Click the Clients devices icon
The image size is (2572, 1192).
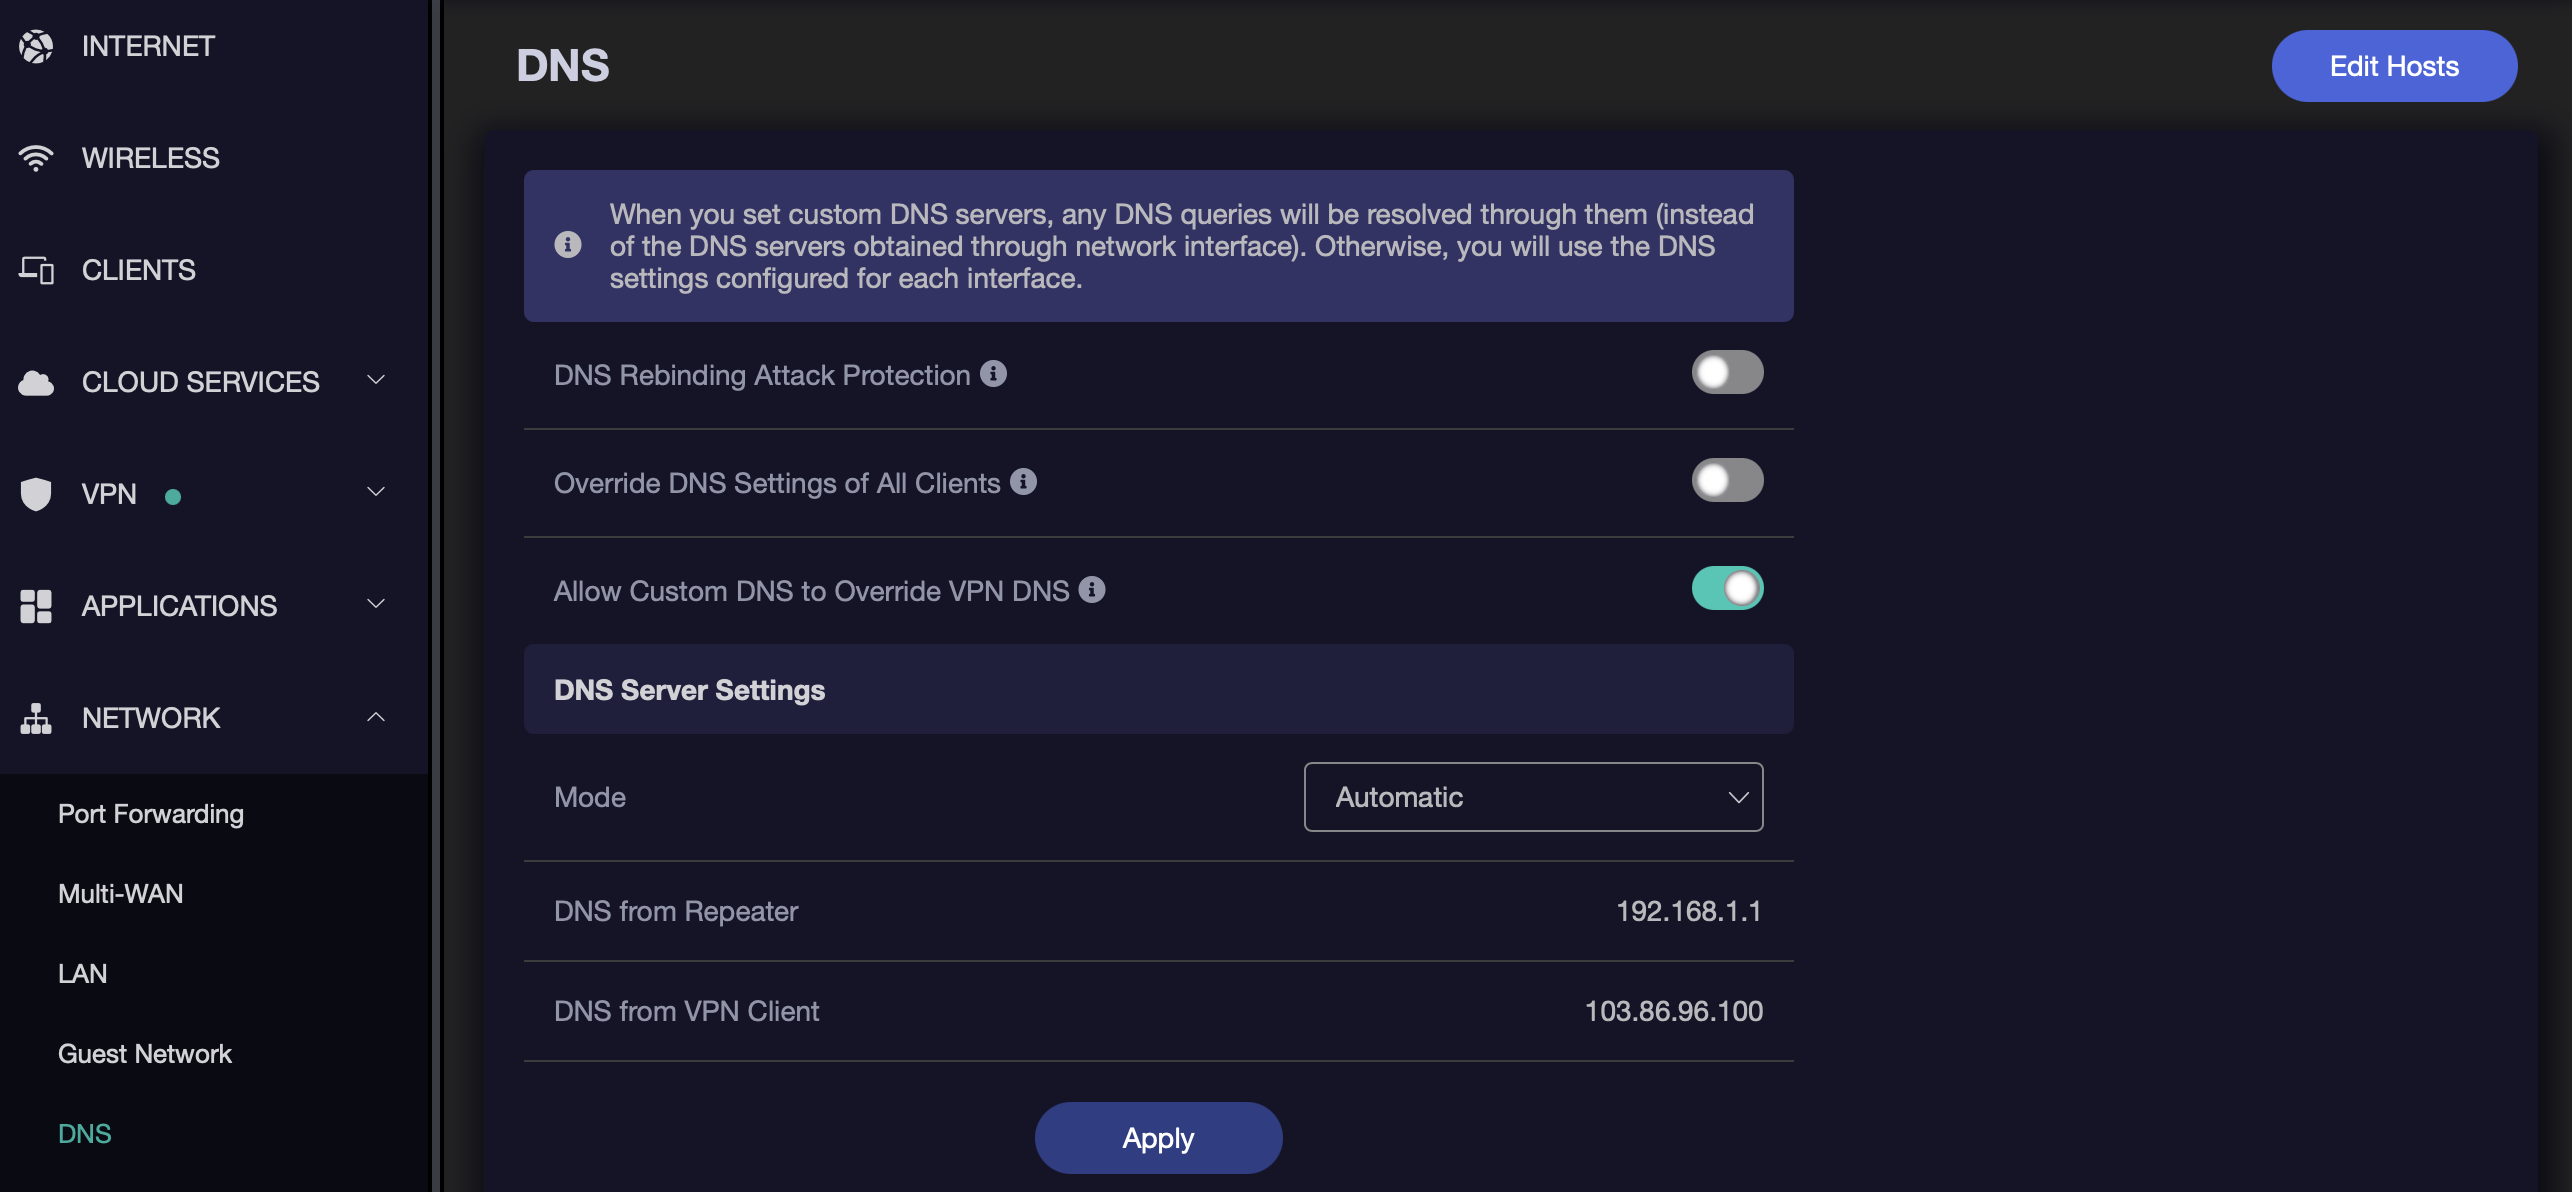click(x=36, y=270)
